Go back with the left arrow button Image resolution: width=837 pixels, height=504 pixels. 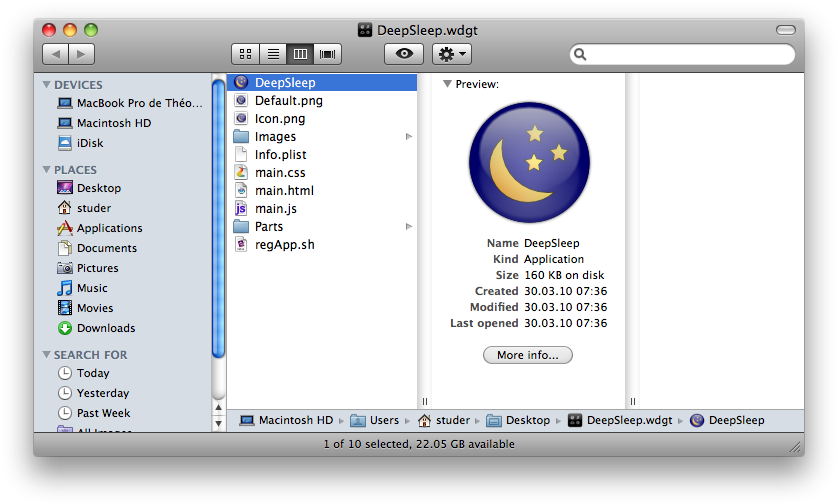(x=55, y=54)
